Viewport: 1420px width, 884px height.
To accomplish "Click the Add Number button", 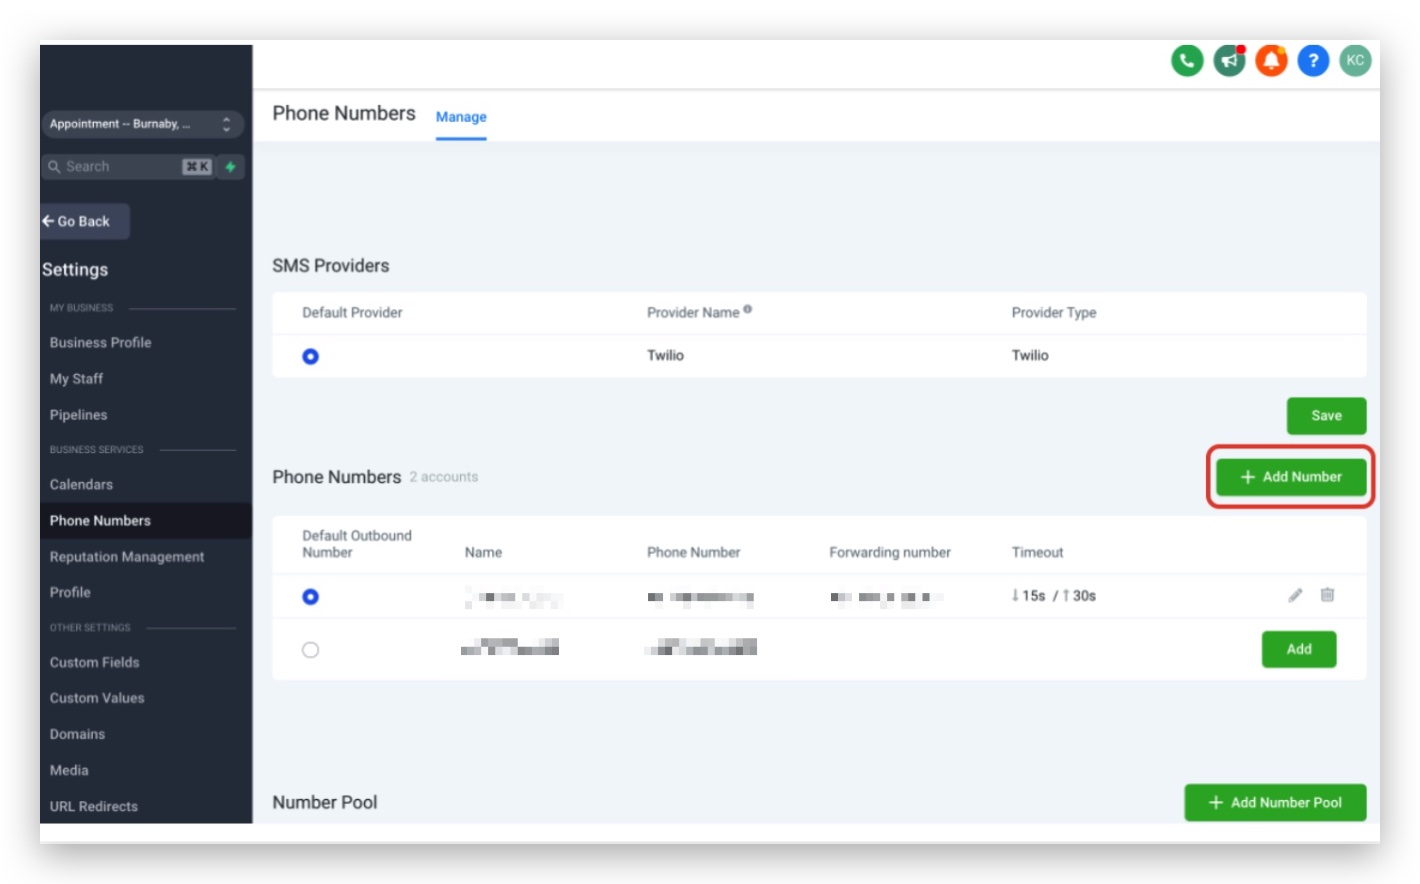I will pos(1291,477).
